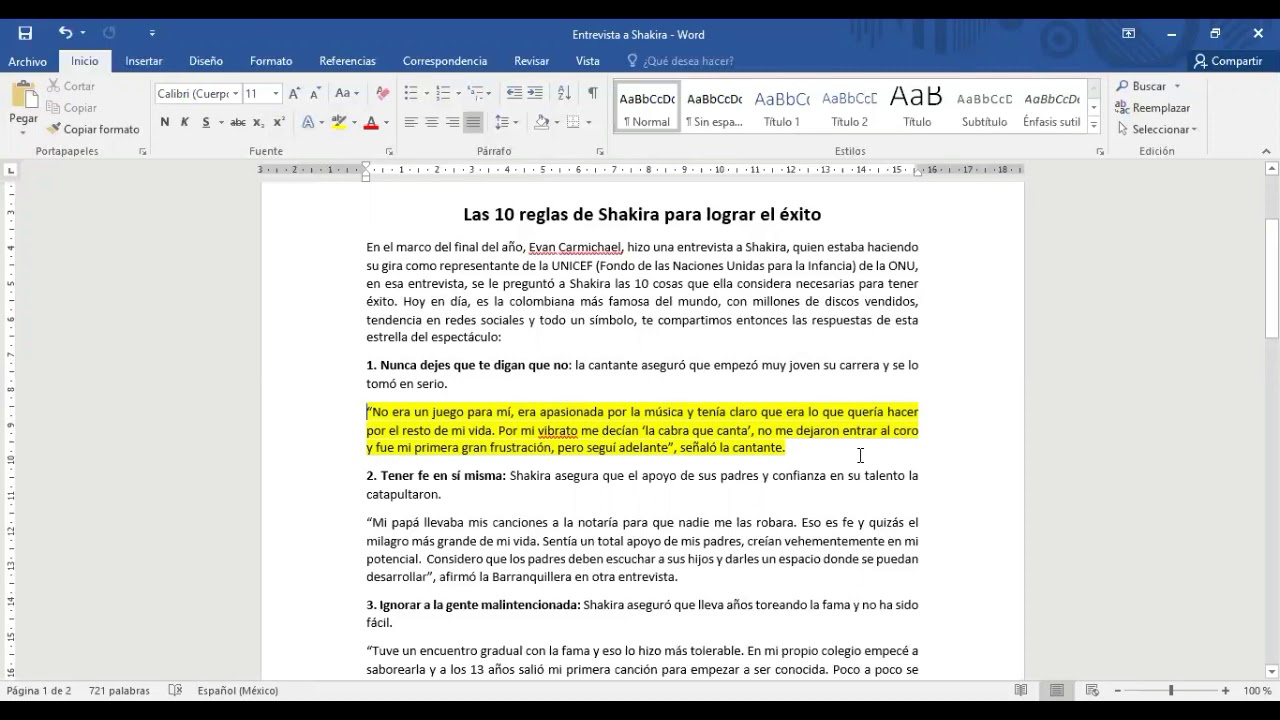
Task: Click the multilevel list icon
Action: click(x=476, y=93)
